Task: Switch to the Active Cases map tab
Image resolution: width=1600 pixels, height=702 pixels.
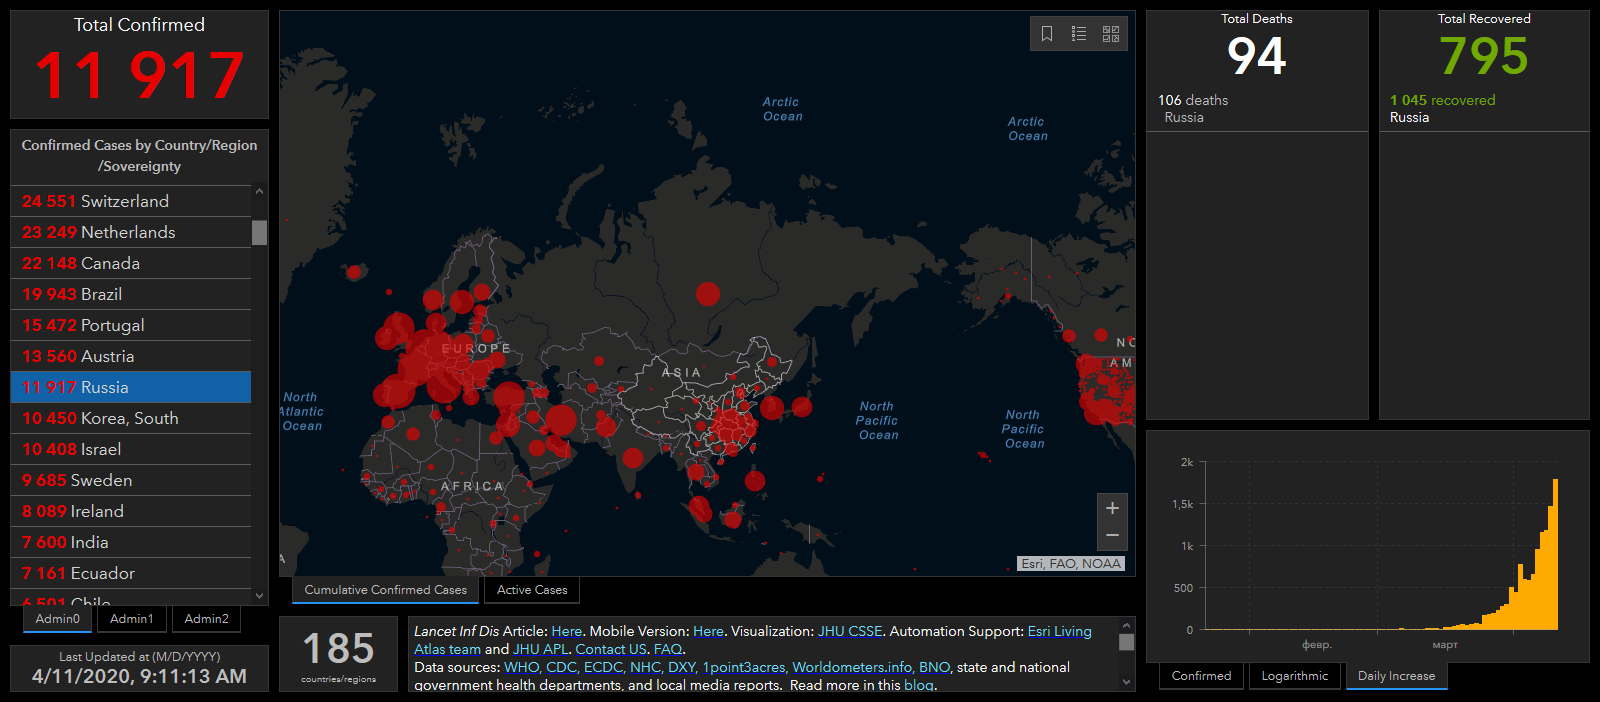Action: click(532, 590)
